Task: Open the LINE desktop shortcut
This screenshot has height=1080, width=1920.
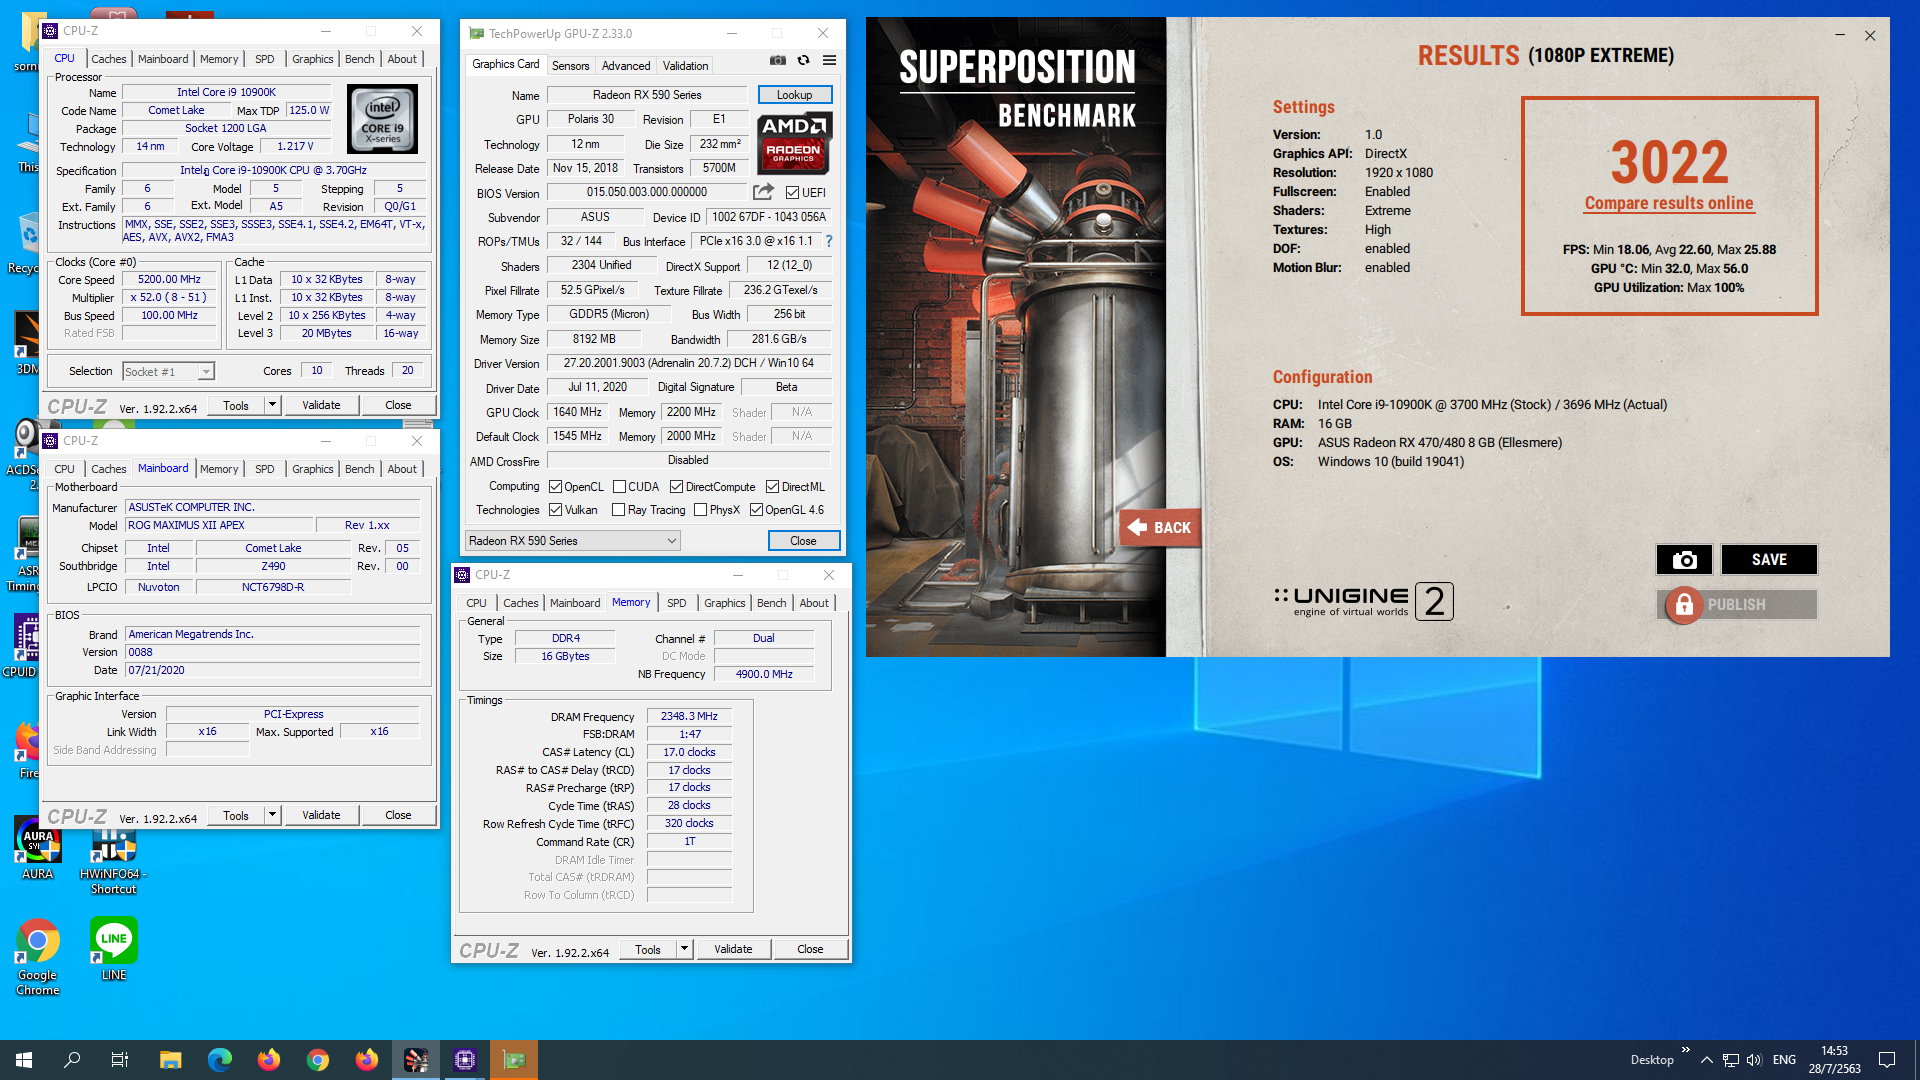Action: pos(114,949)
